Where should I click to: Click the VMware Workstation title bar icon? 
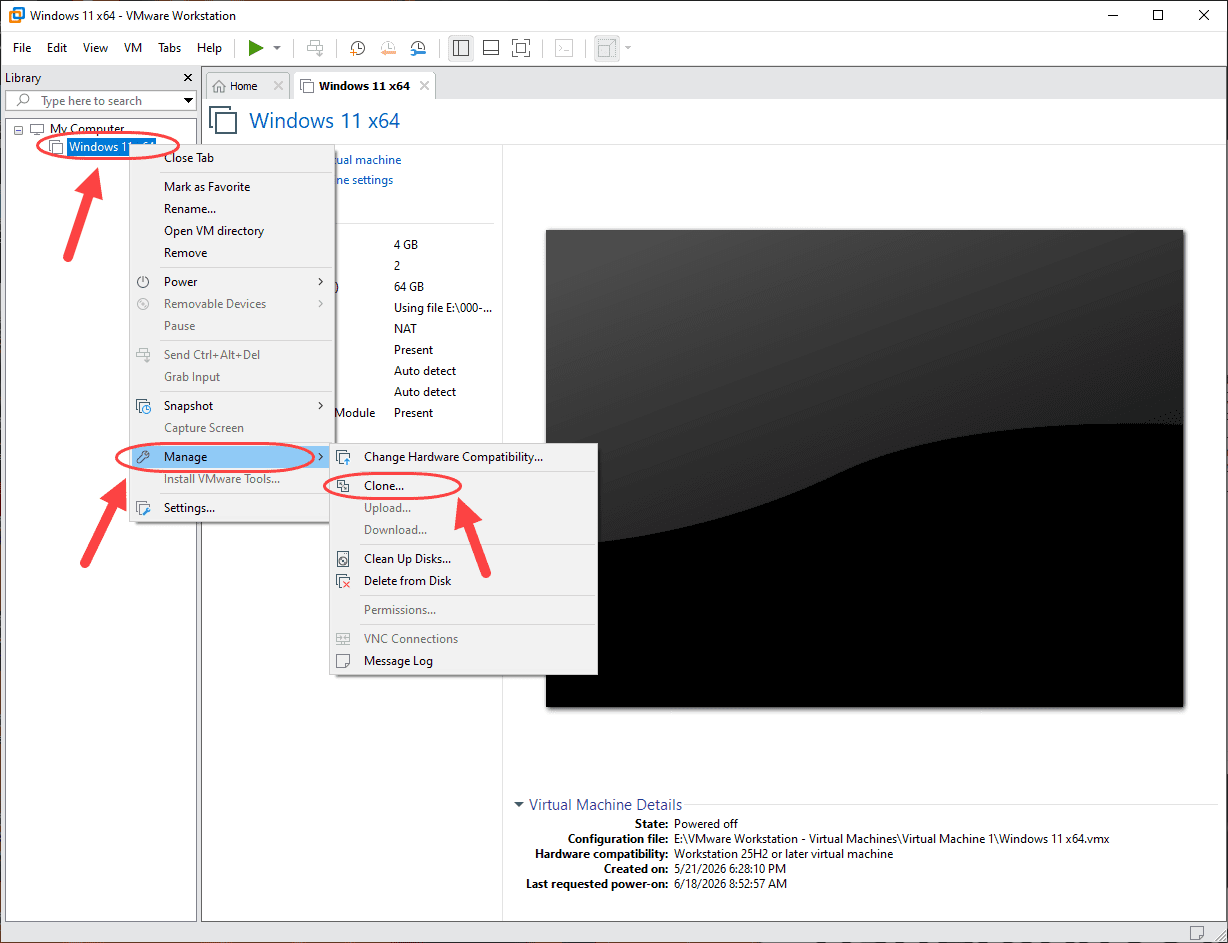[x=16, y=15]
